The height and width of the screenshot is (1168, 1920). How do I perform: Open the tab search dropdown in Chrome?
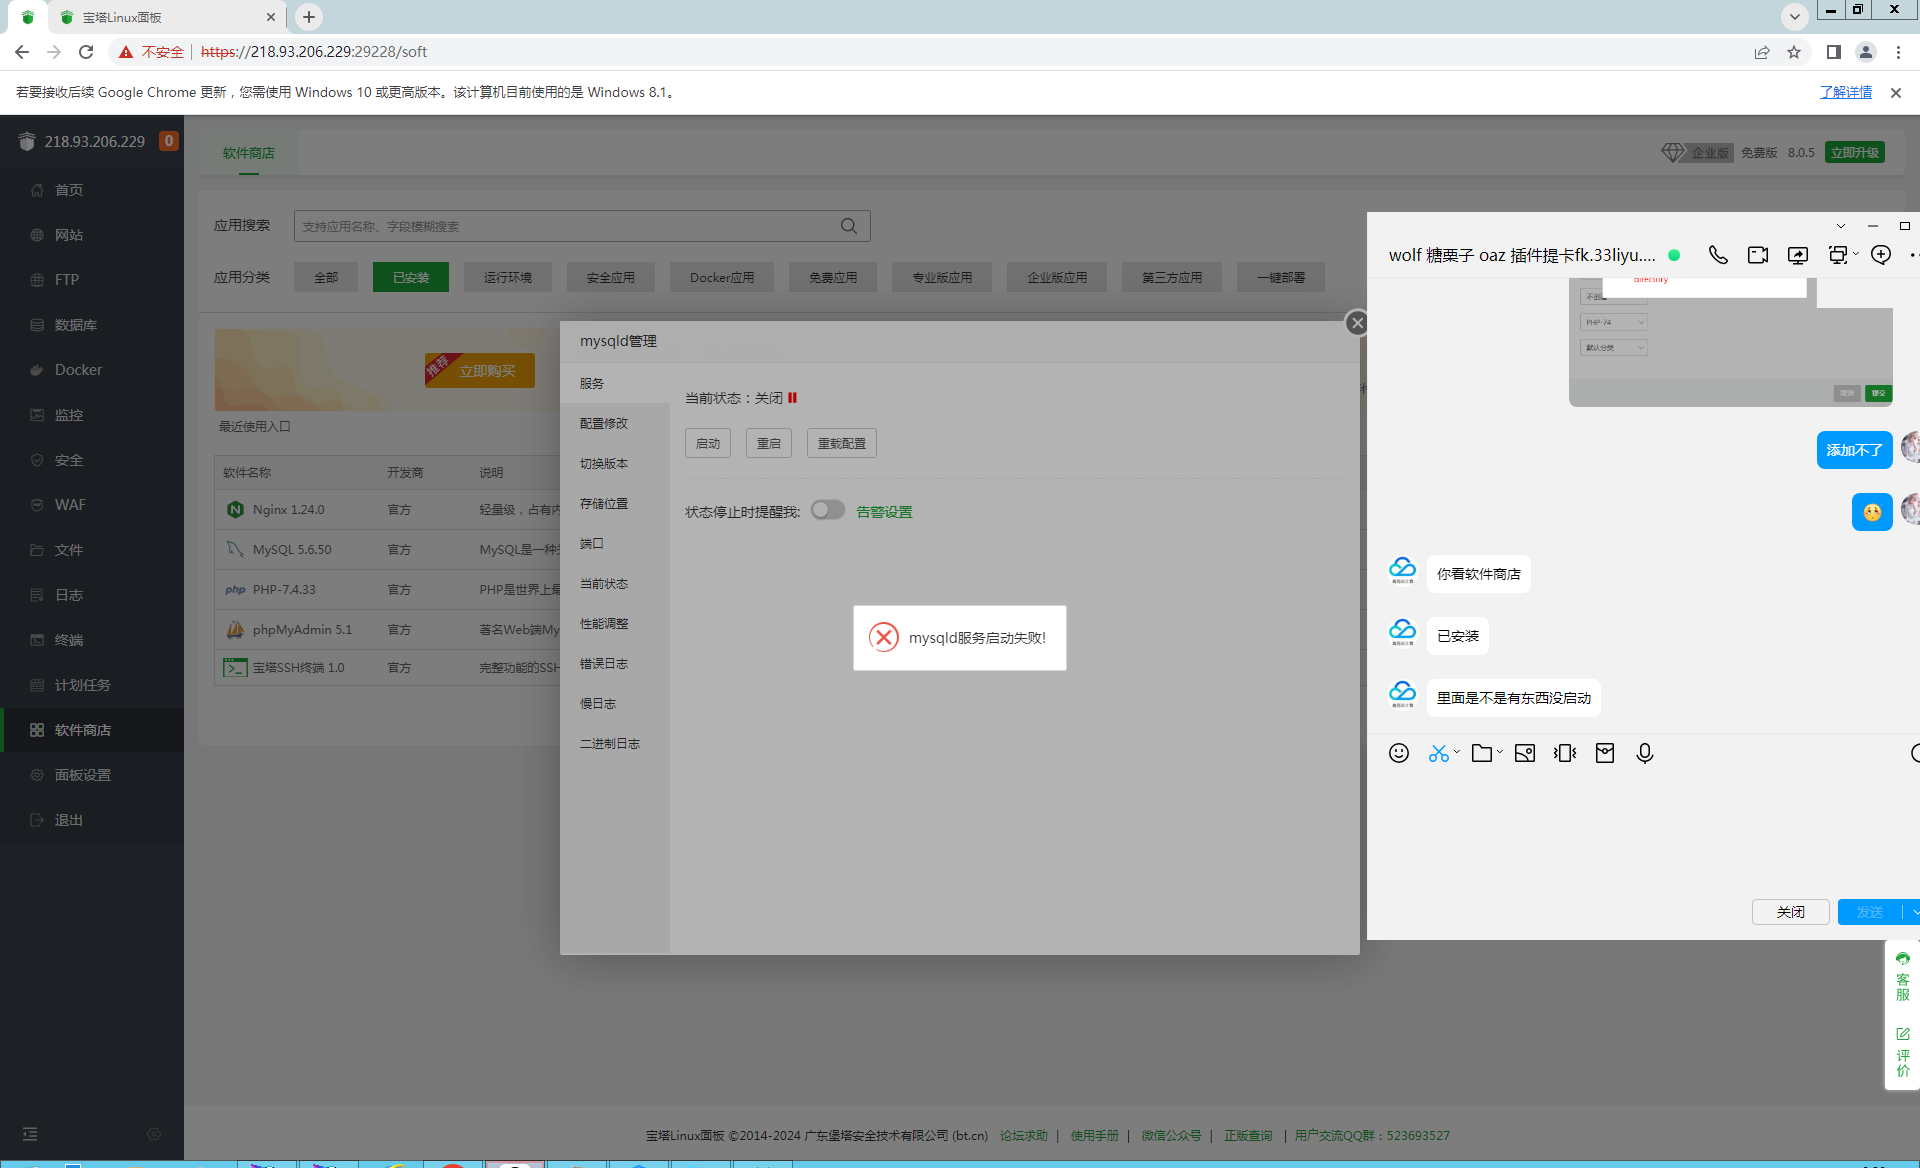pyautogui.click(x=1794, y=17)
